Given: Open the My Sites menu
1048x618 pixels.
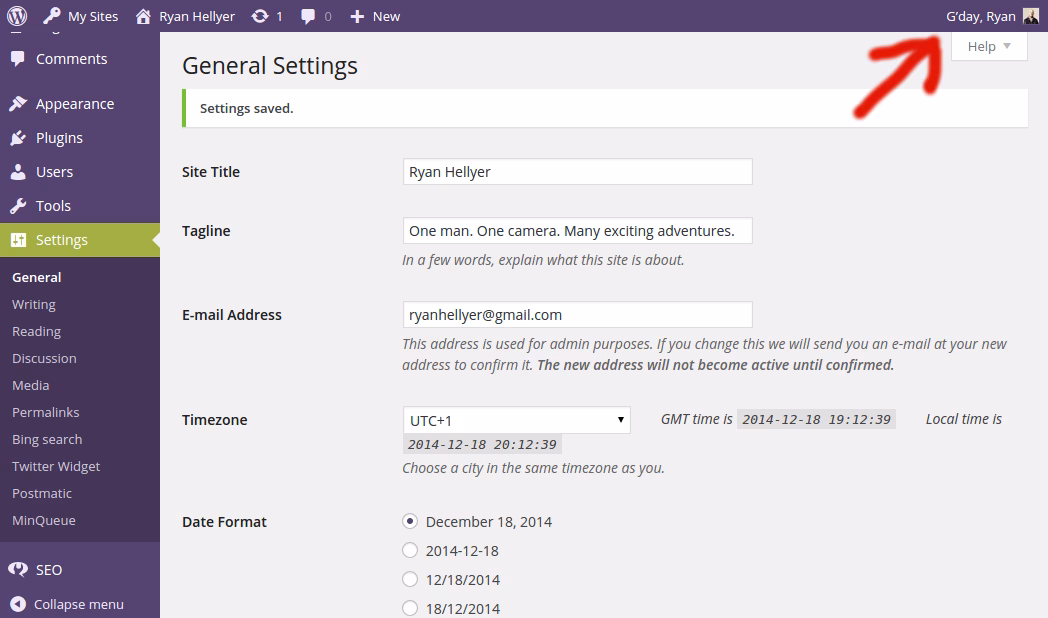Looking at the screenshot, I should coord(82,16).
